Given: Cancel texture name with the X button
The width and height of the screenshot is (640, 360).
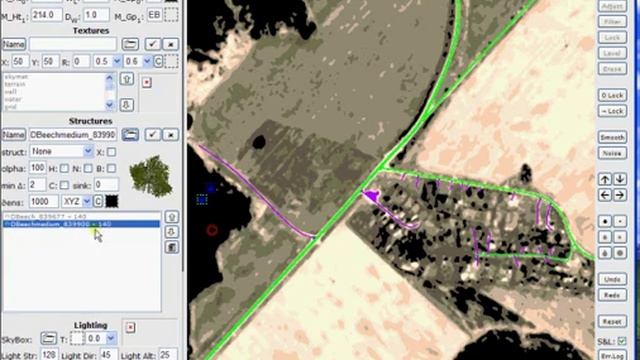Looking at the screenshot, I should [x=171, y=44].
